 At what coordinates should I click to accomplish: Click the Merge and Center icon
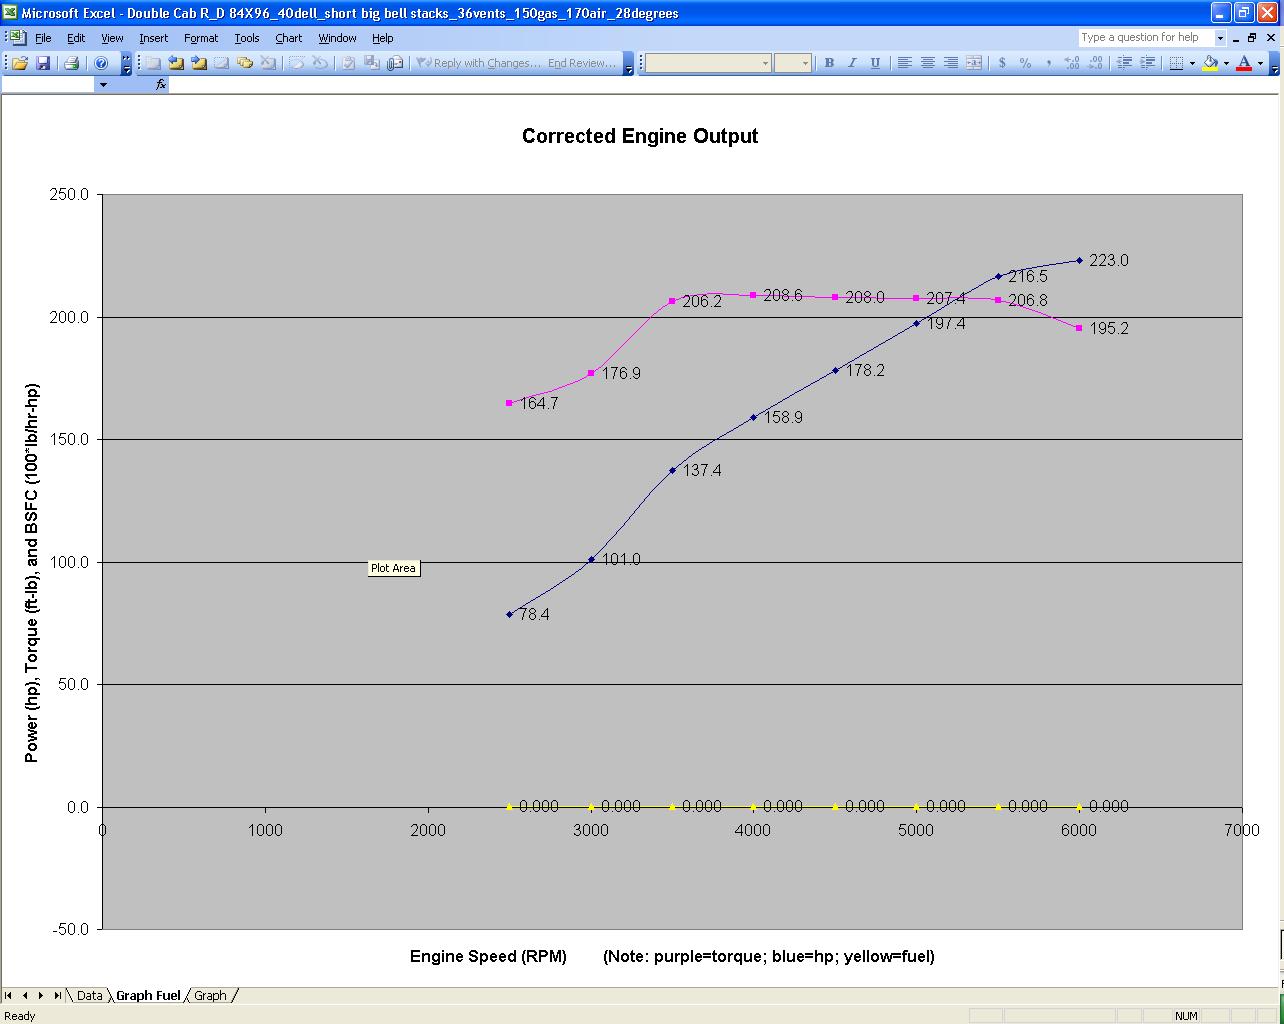[x=974, y=63]
